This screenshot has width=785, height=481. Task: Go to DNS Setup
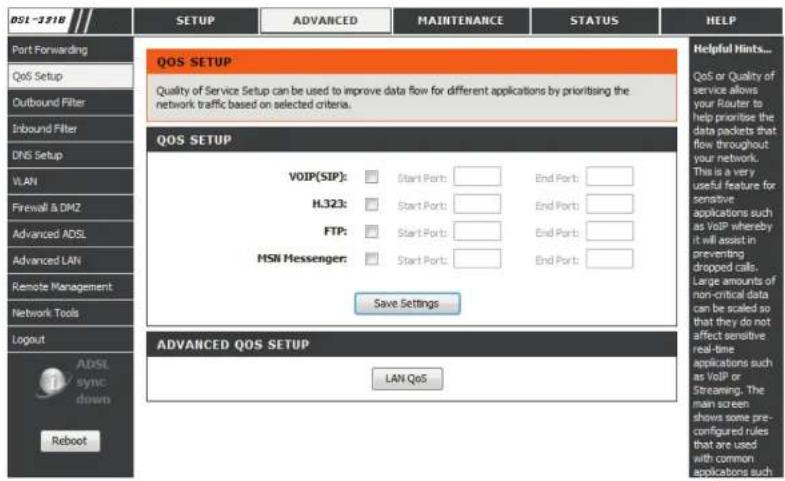71,155
